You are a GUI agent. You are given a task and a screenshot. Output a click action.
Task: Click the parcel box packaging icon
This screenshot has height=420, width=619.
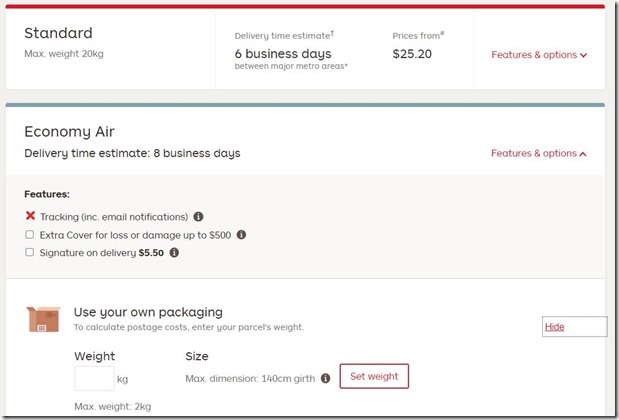44,319
